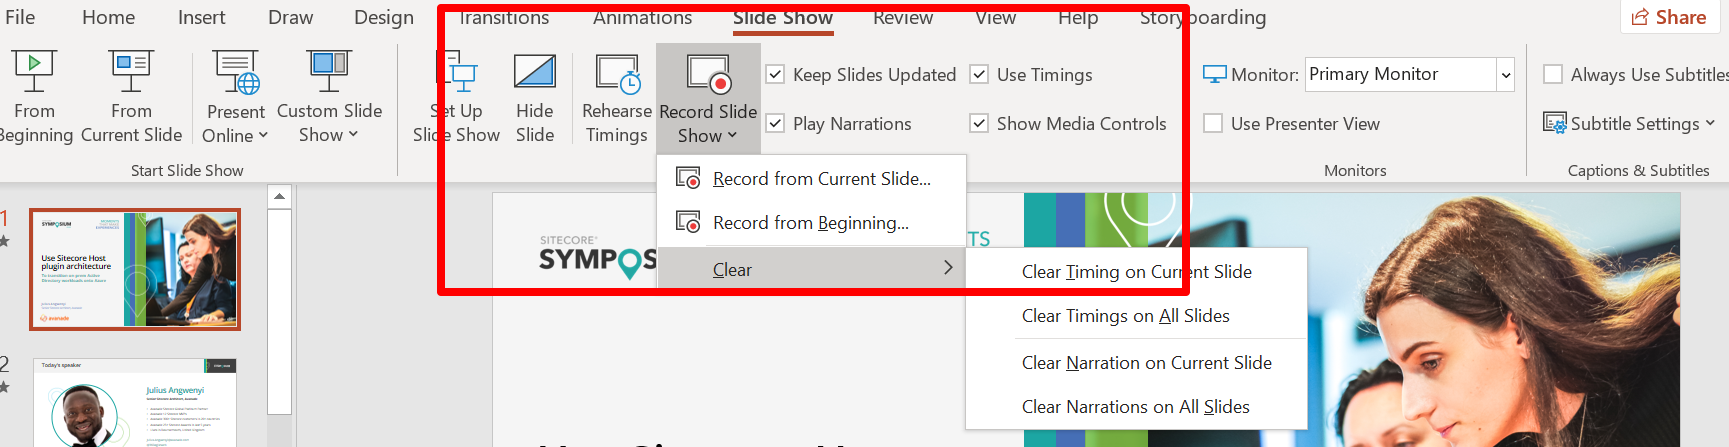
Task: Expand the Monitor dropdown list
Action: (x=1505, y=74)
